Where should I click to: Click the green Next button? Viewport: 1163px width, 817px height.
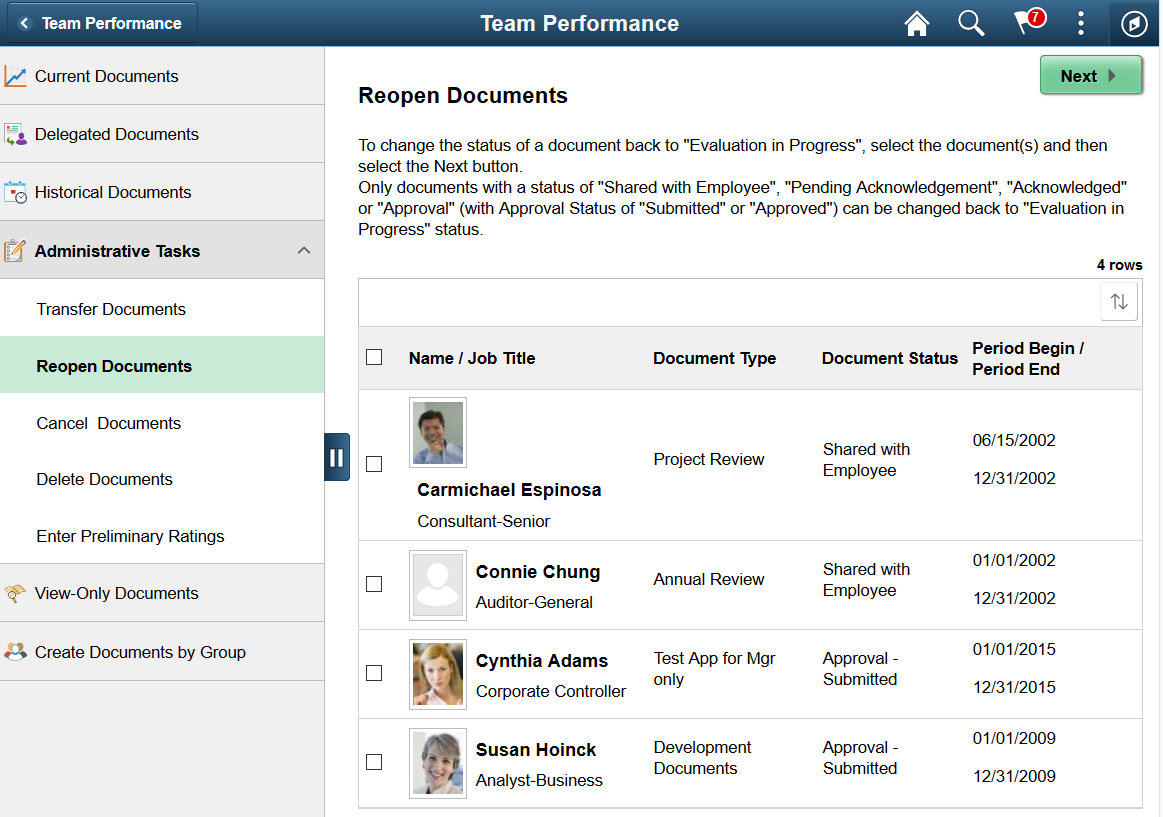click(x=1090, y=76)
